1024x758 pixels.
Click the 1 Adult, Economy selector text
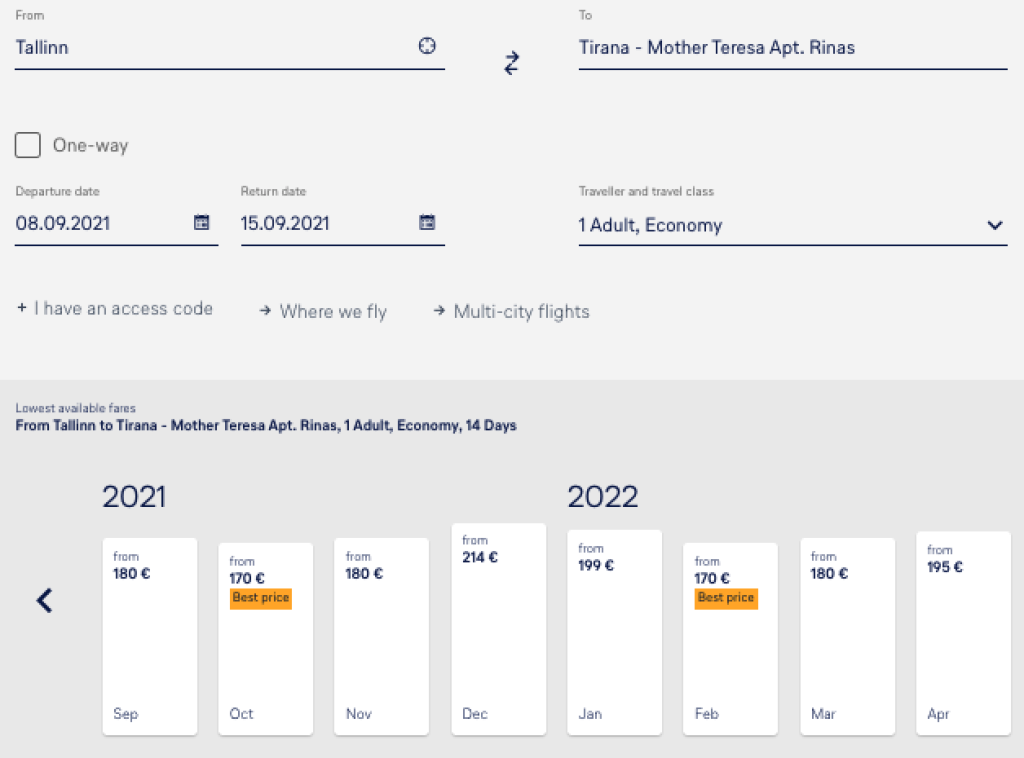pyautogui.click(x=650, y=225)
